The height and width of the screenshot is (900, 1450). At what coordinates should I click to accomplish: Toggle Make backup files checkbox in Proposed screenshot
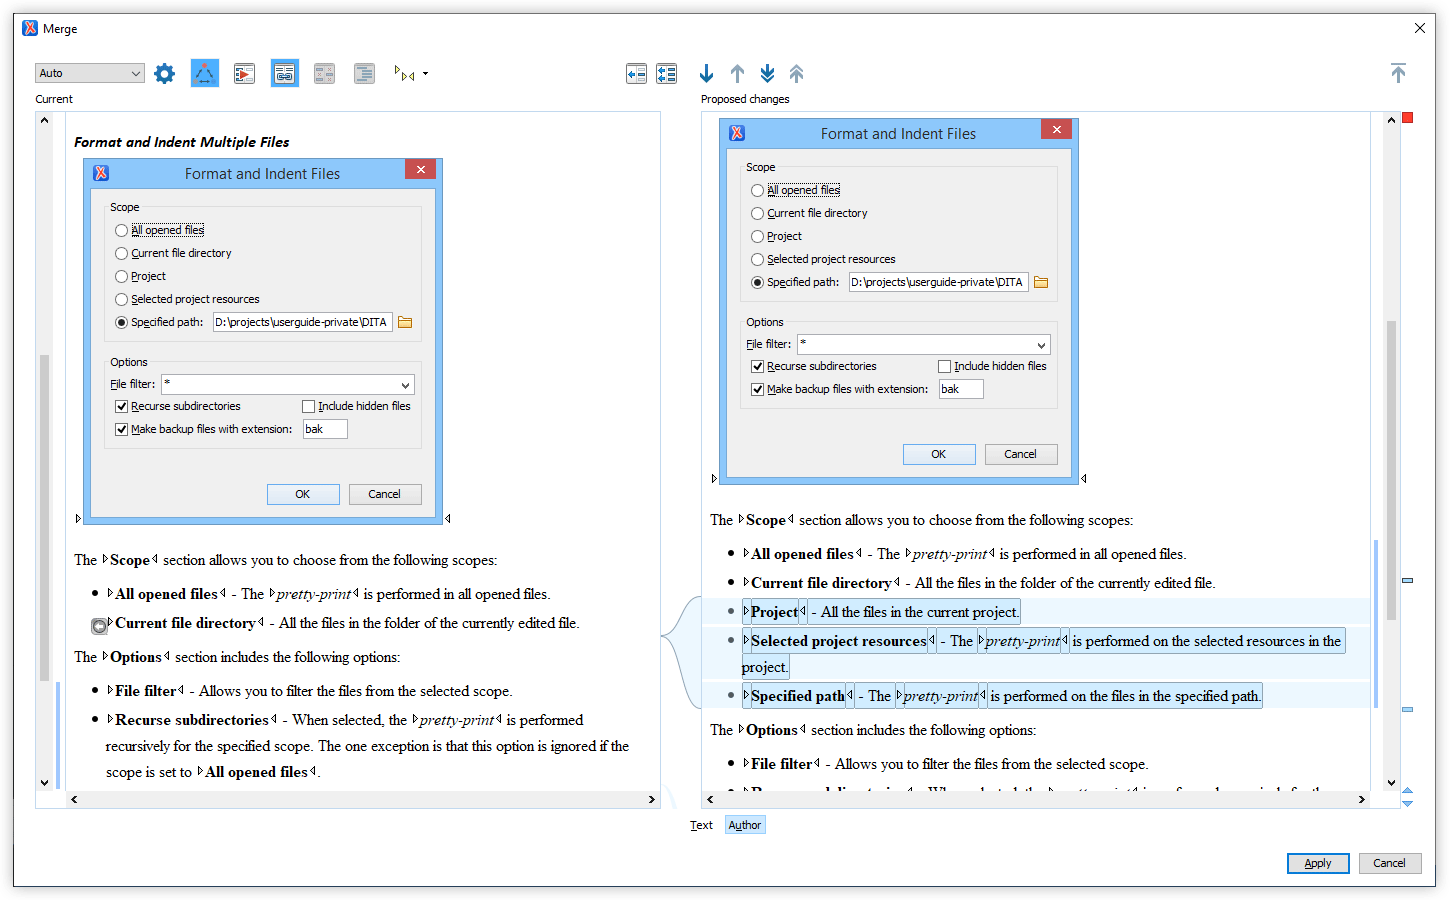[x=757, y=389]
